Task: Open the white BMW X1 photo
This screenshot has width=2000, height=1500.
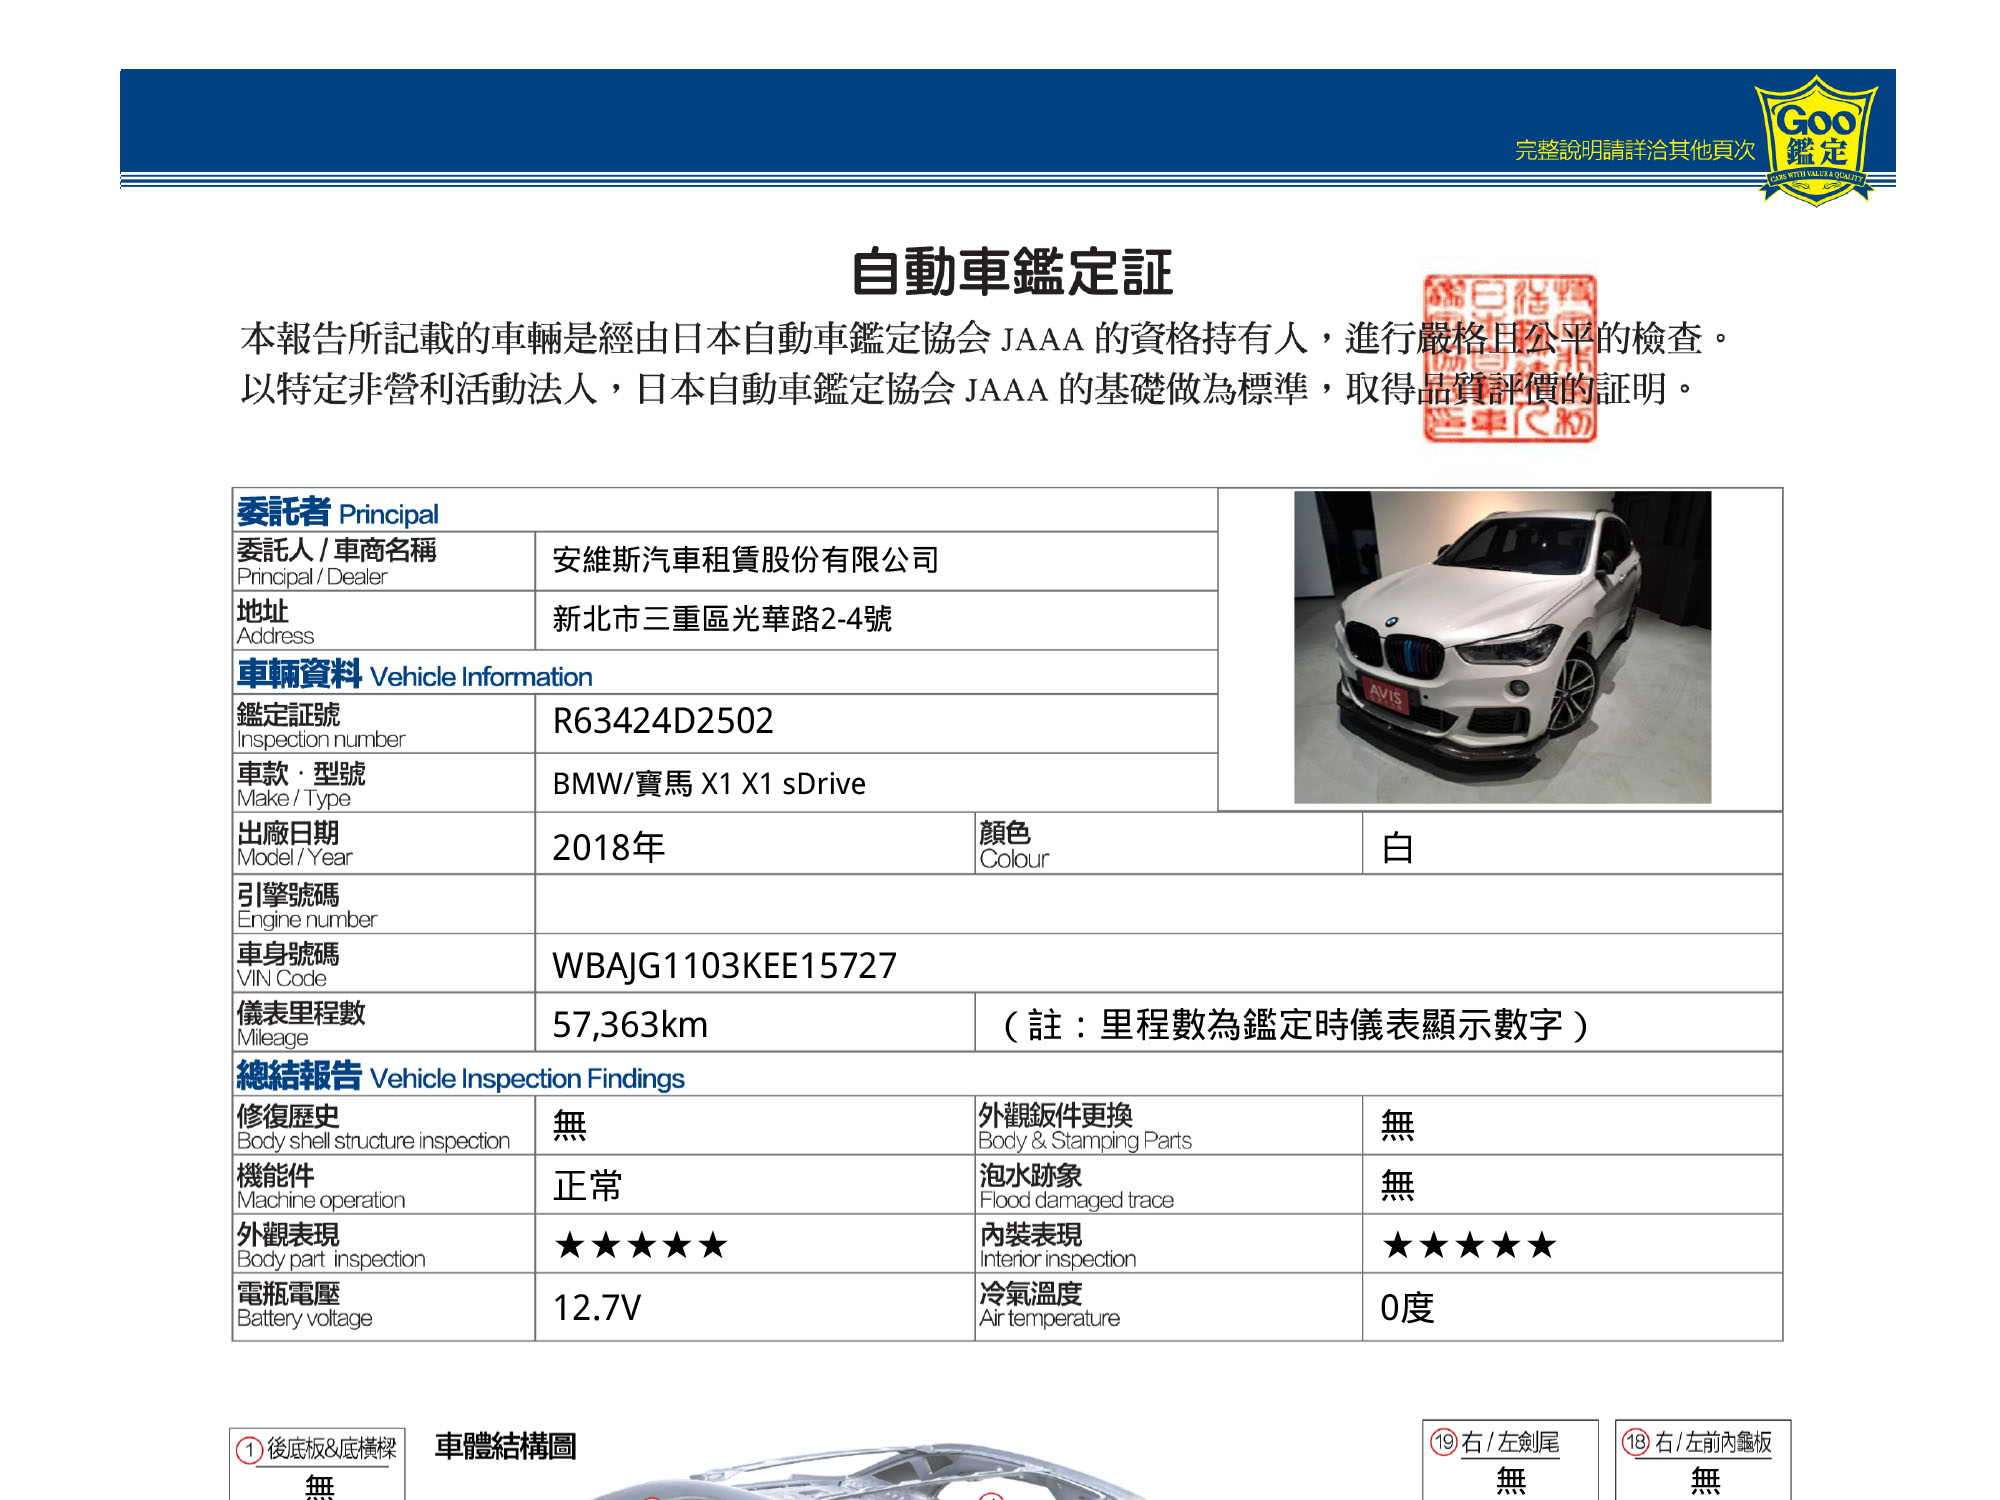Action: (1502, 647)
